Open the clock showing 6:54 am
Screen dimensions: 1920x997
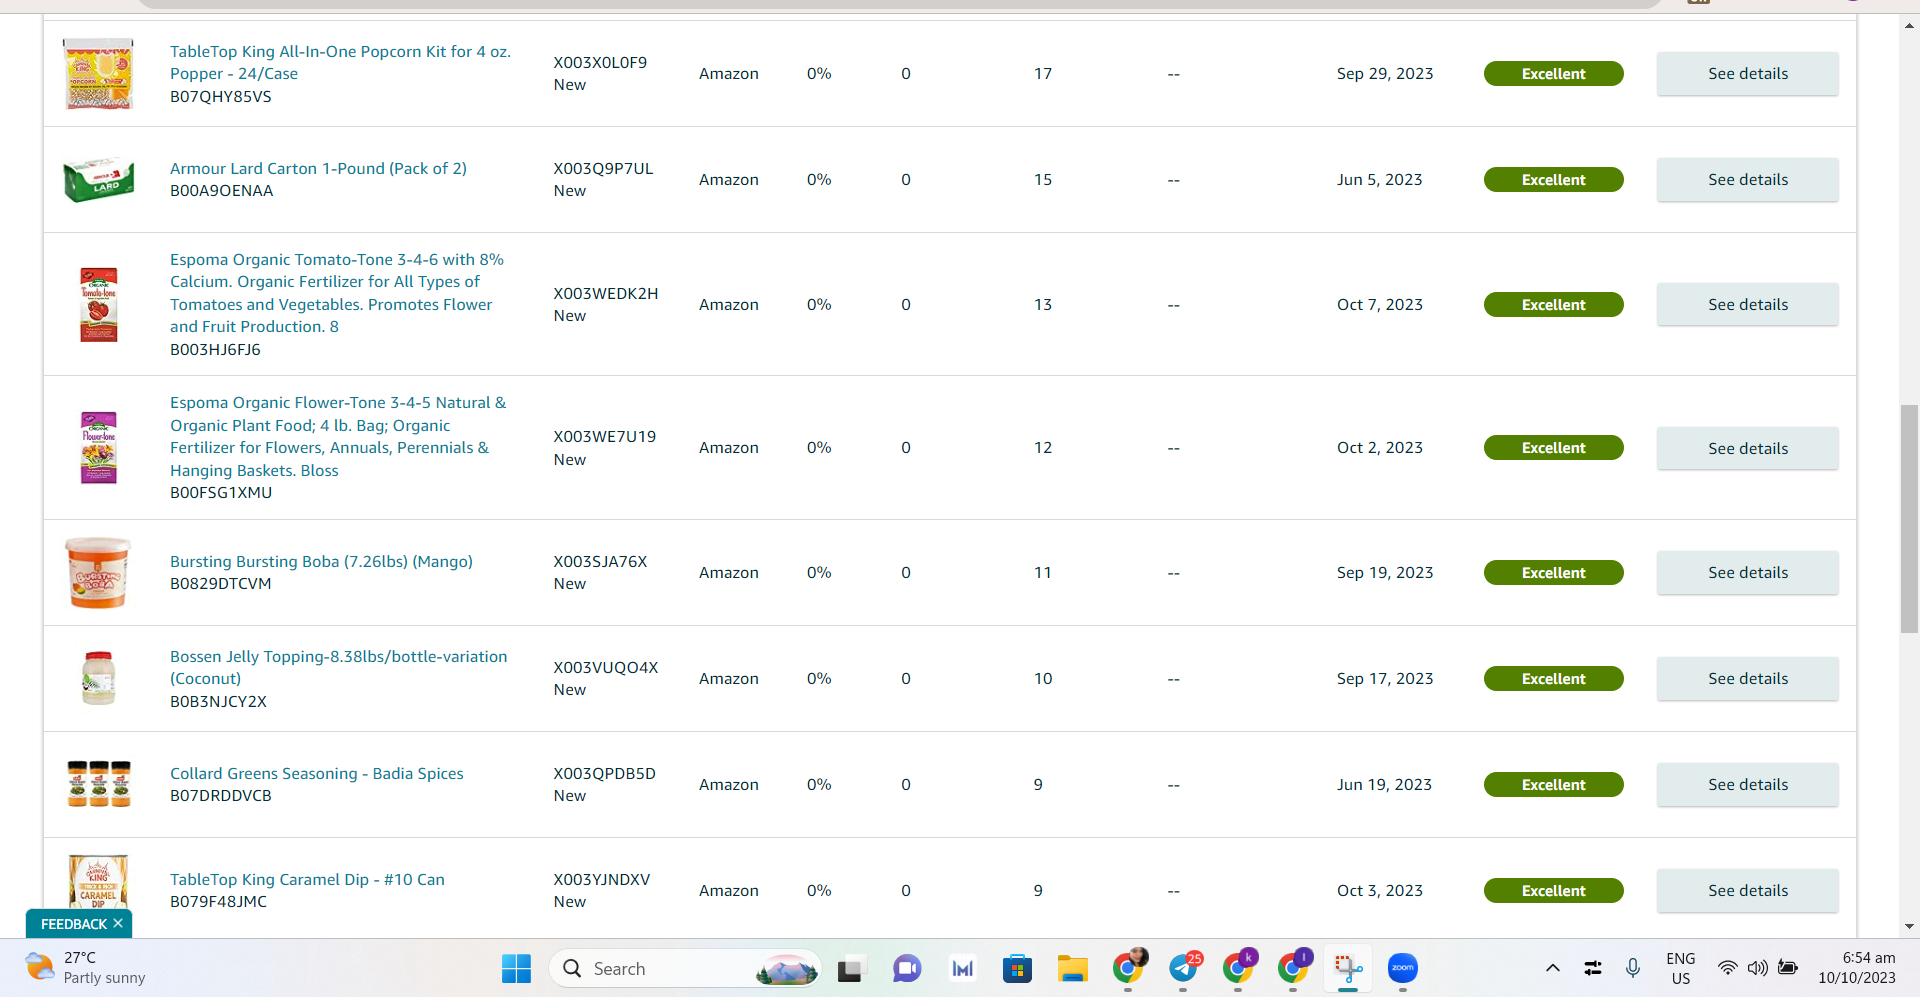(x=1858, y=968)
